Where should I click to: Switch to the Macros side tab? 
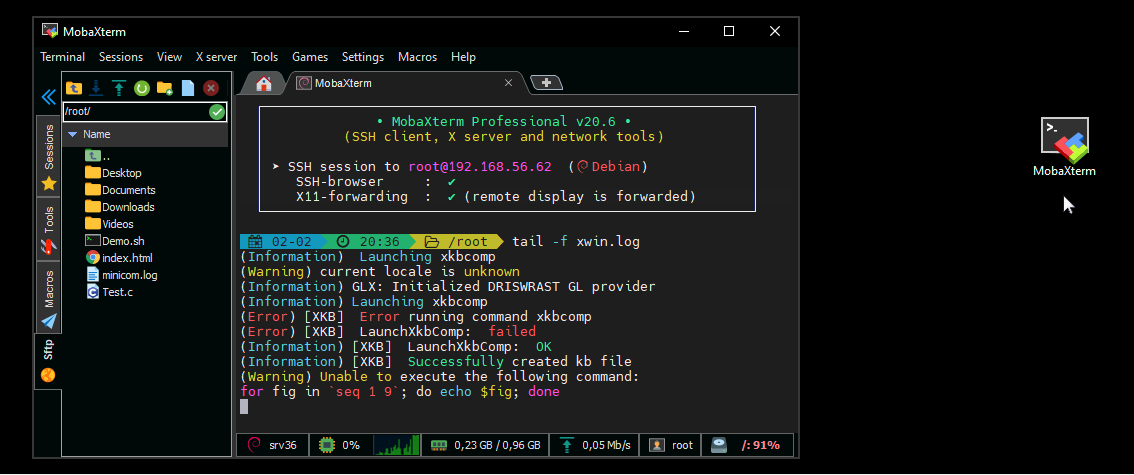coord(48,289)
